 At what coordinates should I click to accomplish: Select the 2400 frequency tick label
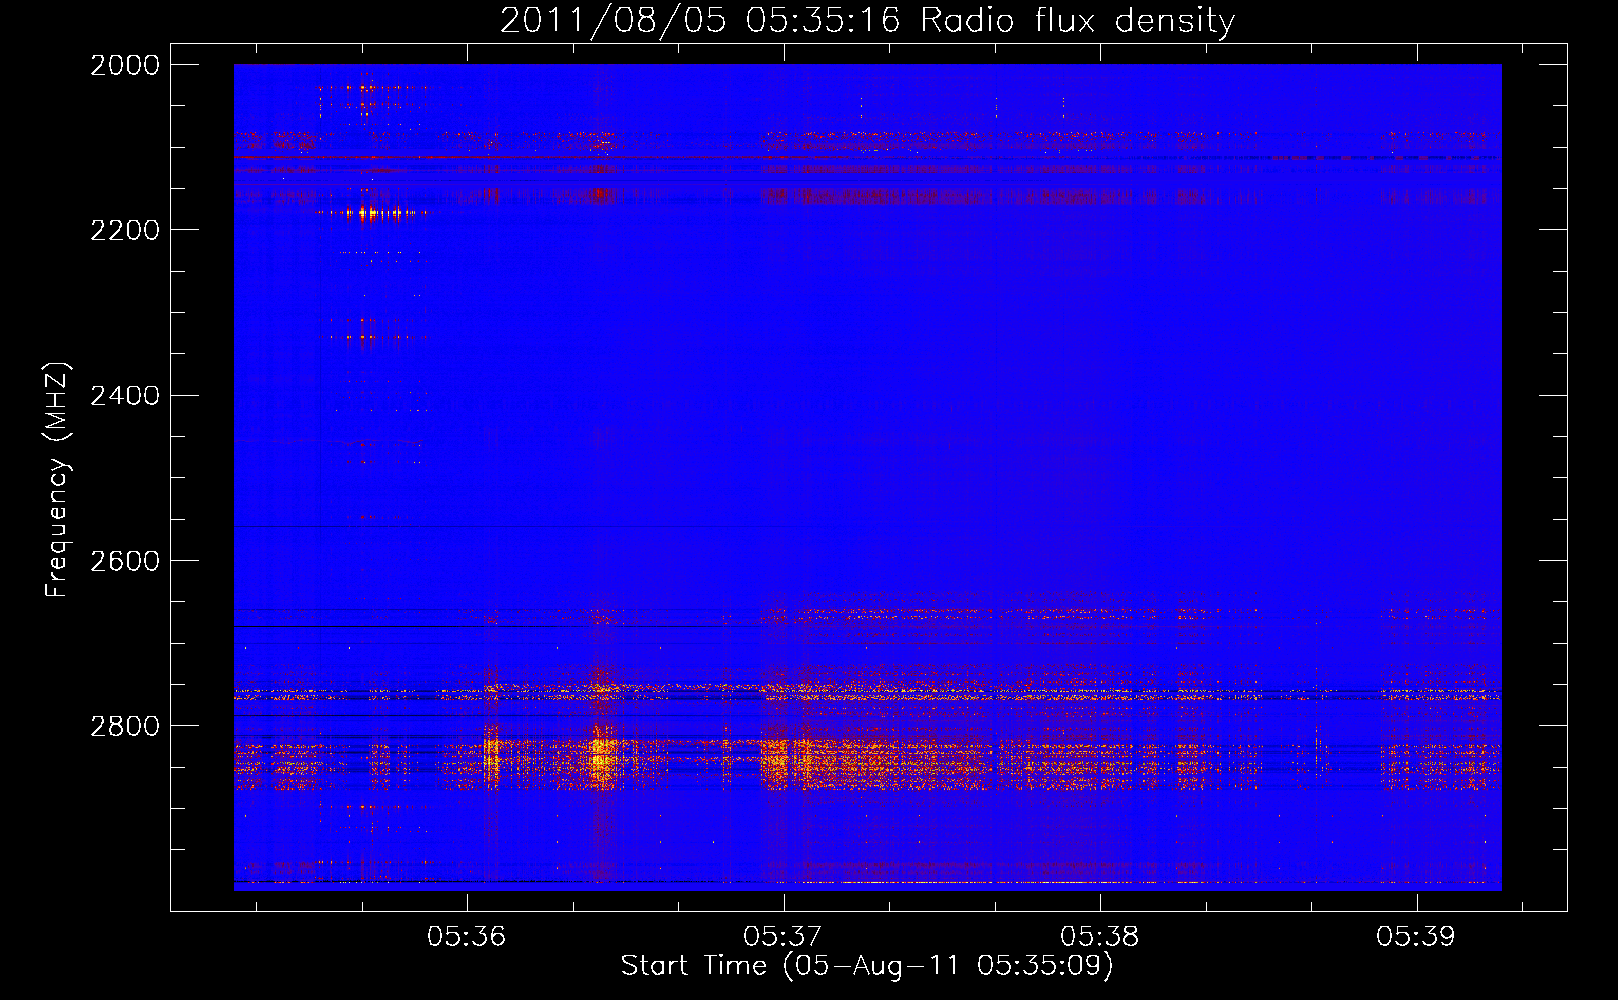(125, 396)
